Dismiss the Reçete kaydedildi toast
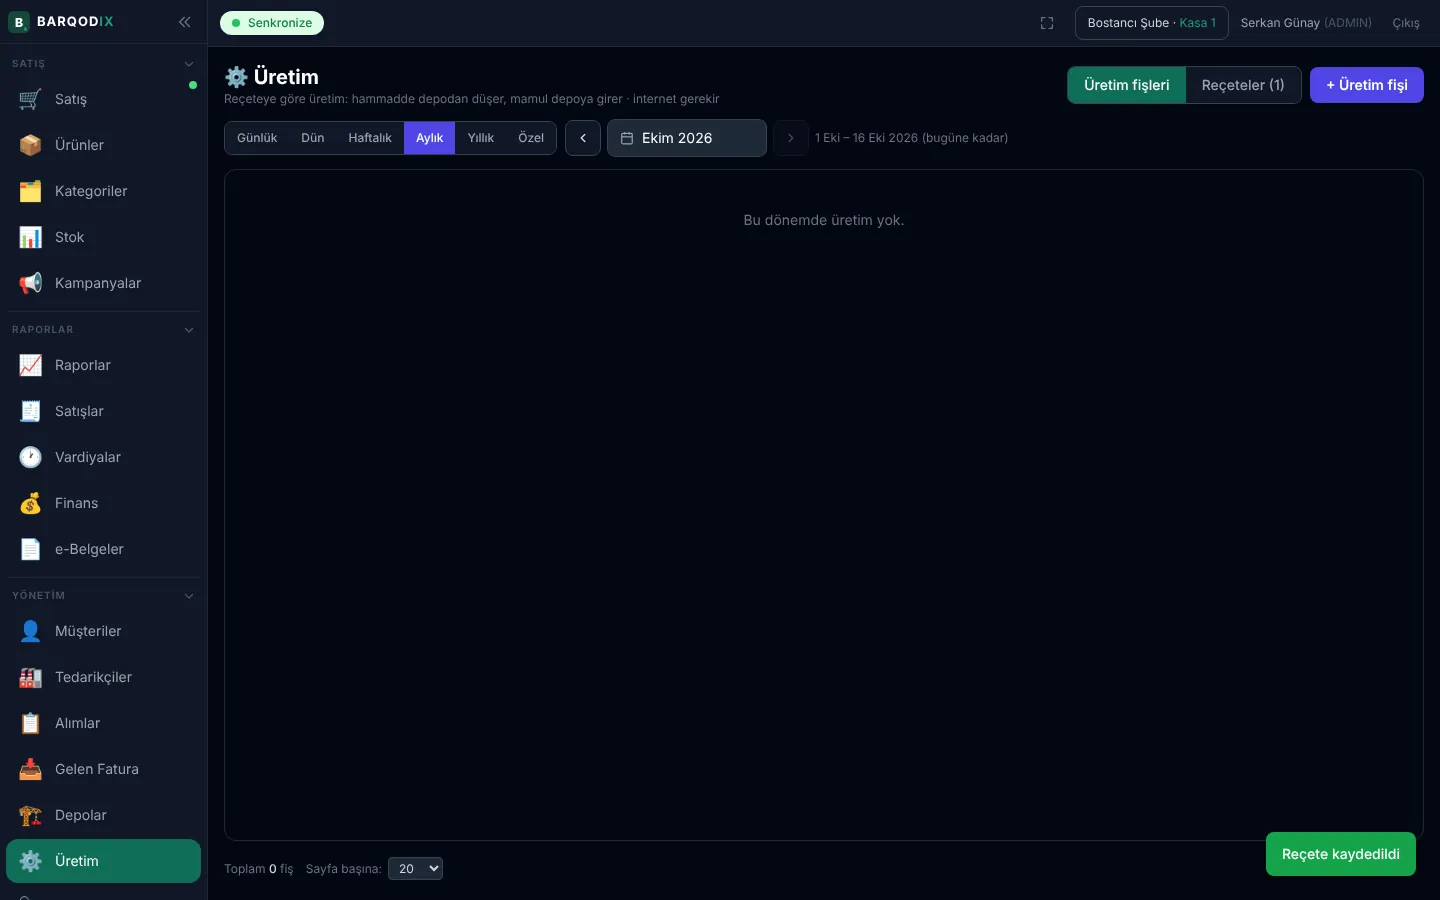This screenshot has width=1440, height=900. (x=1341, y=854)
